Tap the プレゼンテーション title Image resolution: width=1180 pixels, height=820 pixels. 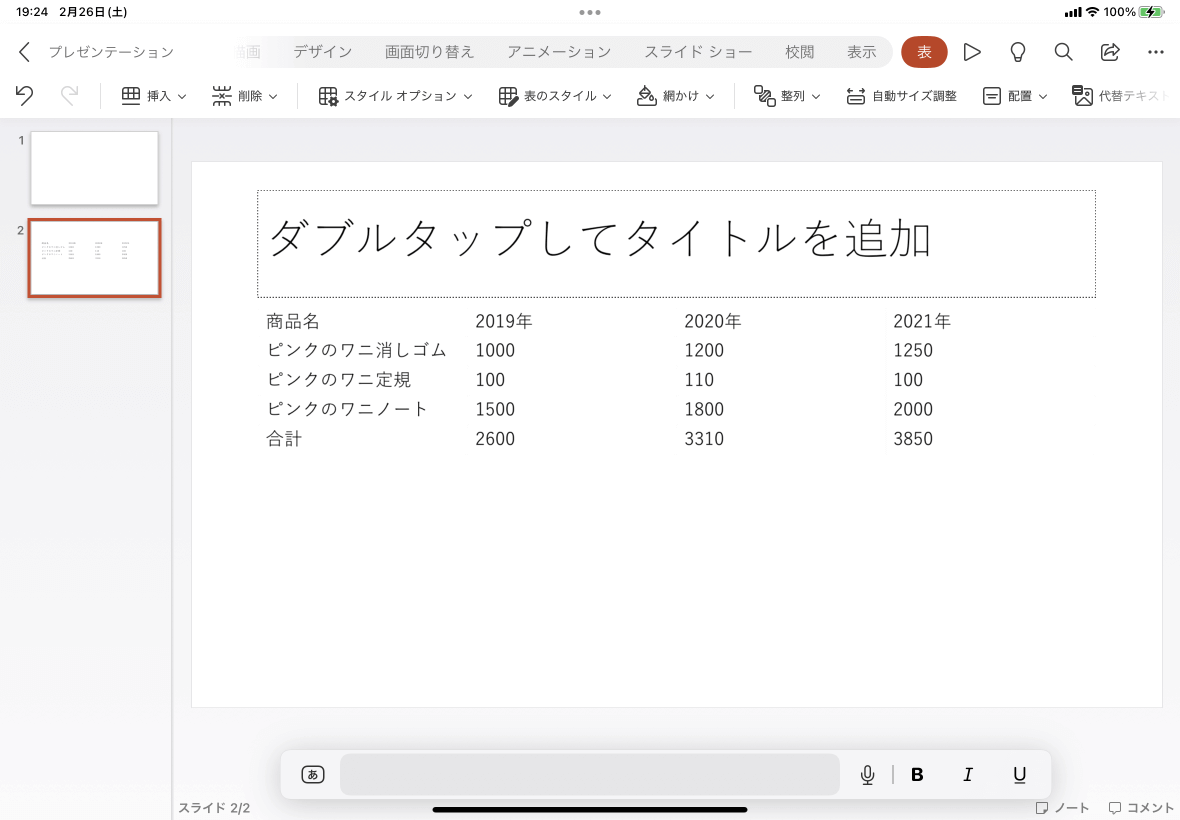(x=111, y=52)
